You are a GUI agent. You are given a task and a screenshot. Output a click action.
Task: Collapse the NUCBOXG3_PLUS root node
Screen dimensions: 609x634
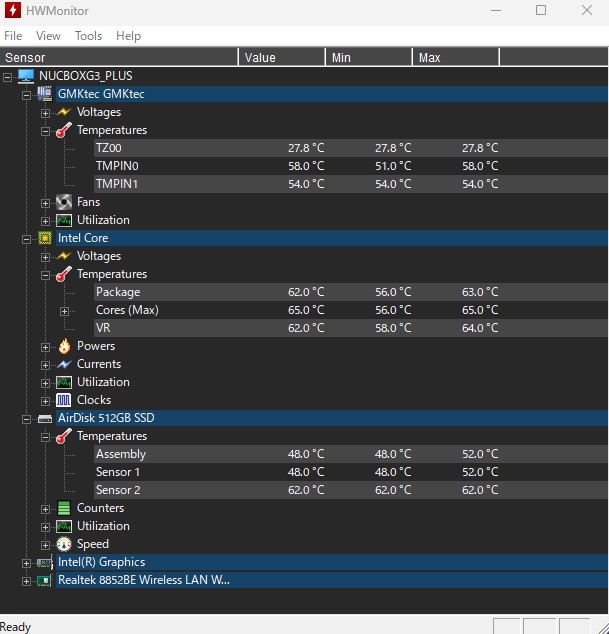pos(7,77)
